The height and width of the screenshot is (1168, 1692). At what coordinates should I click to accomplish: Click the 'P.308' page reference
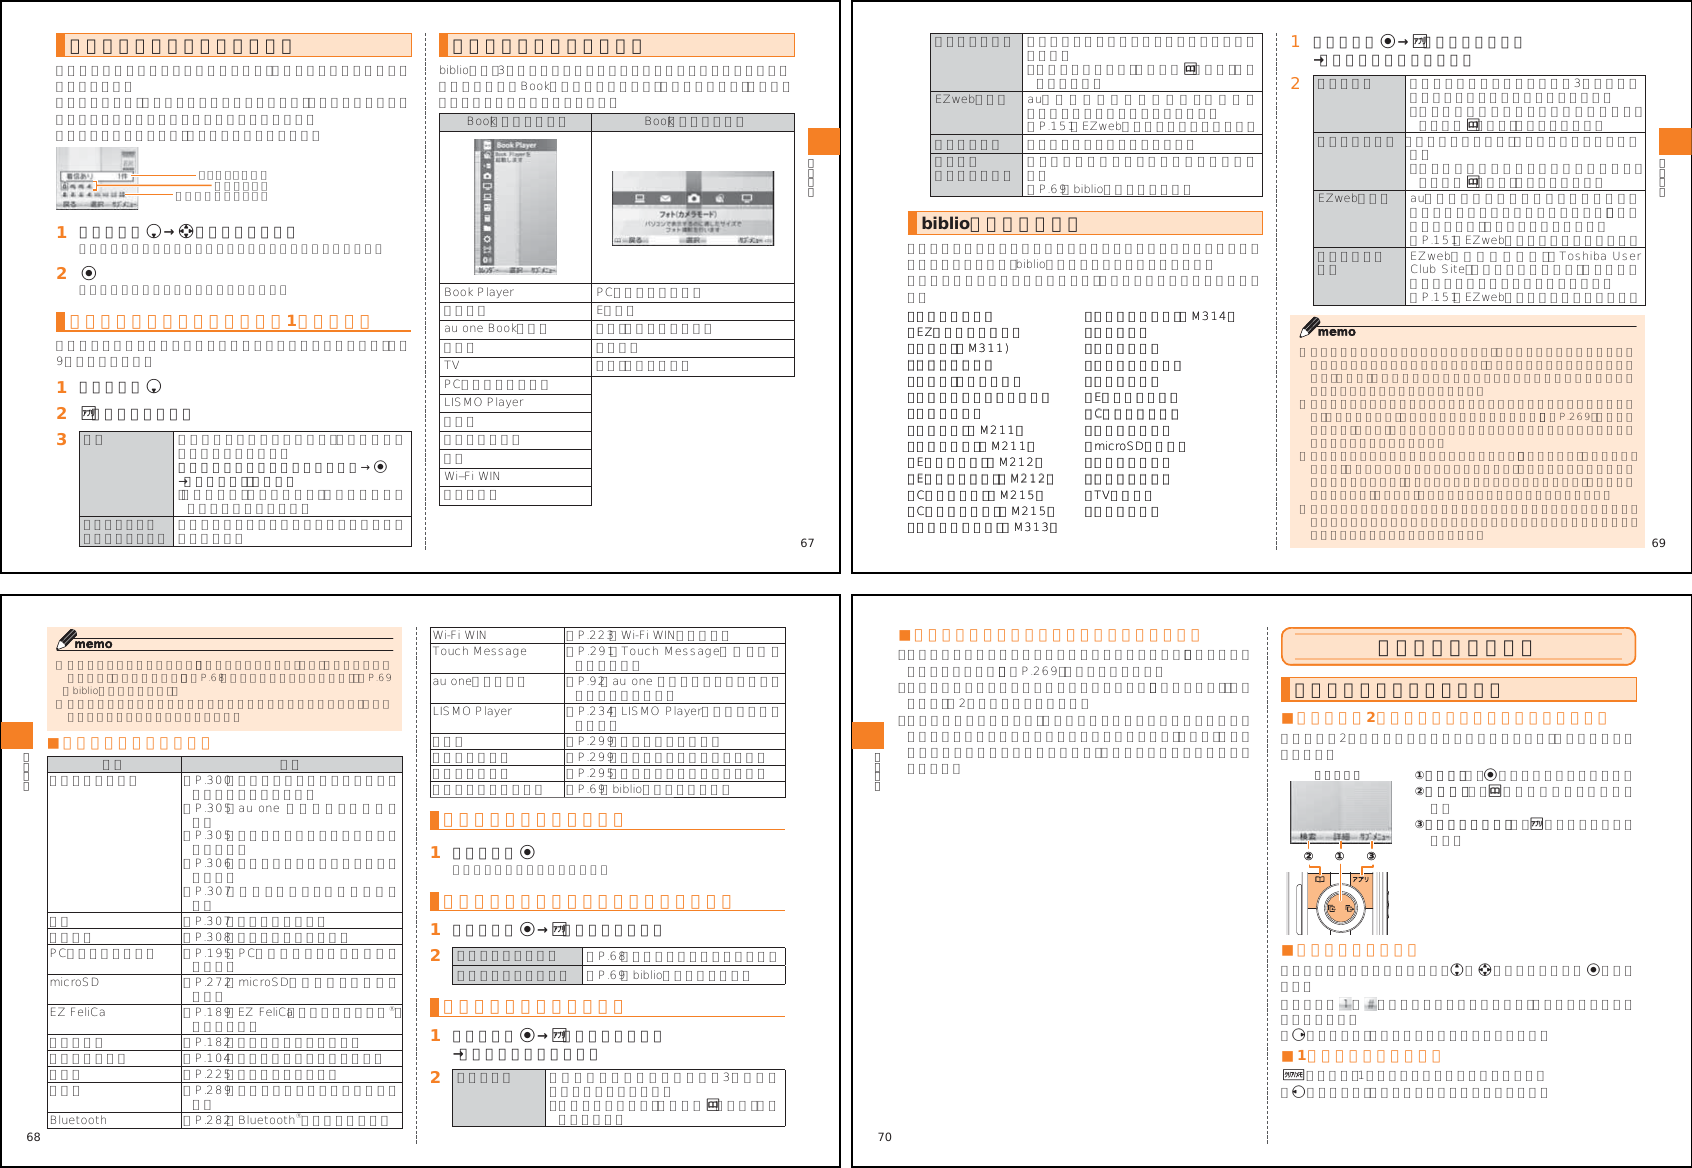click(212, 938)
